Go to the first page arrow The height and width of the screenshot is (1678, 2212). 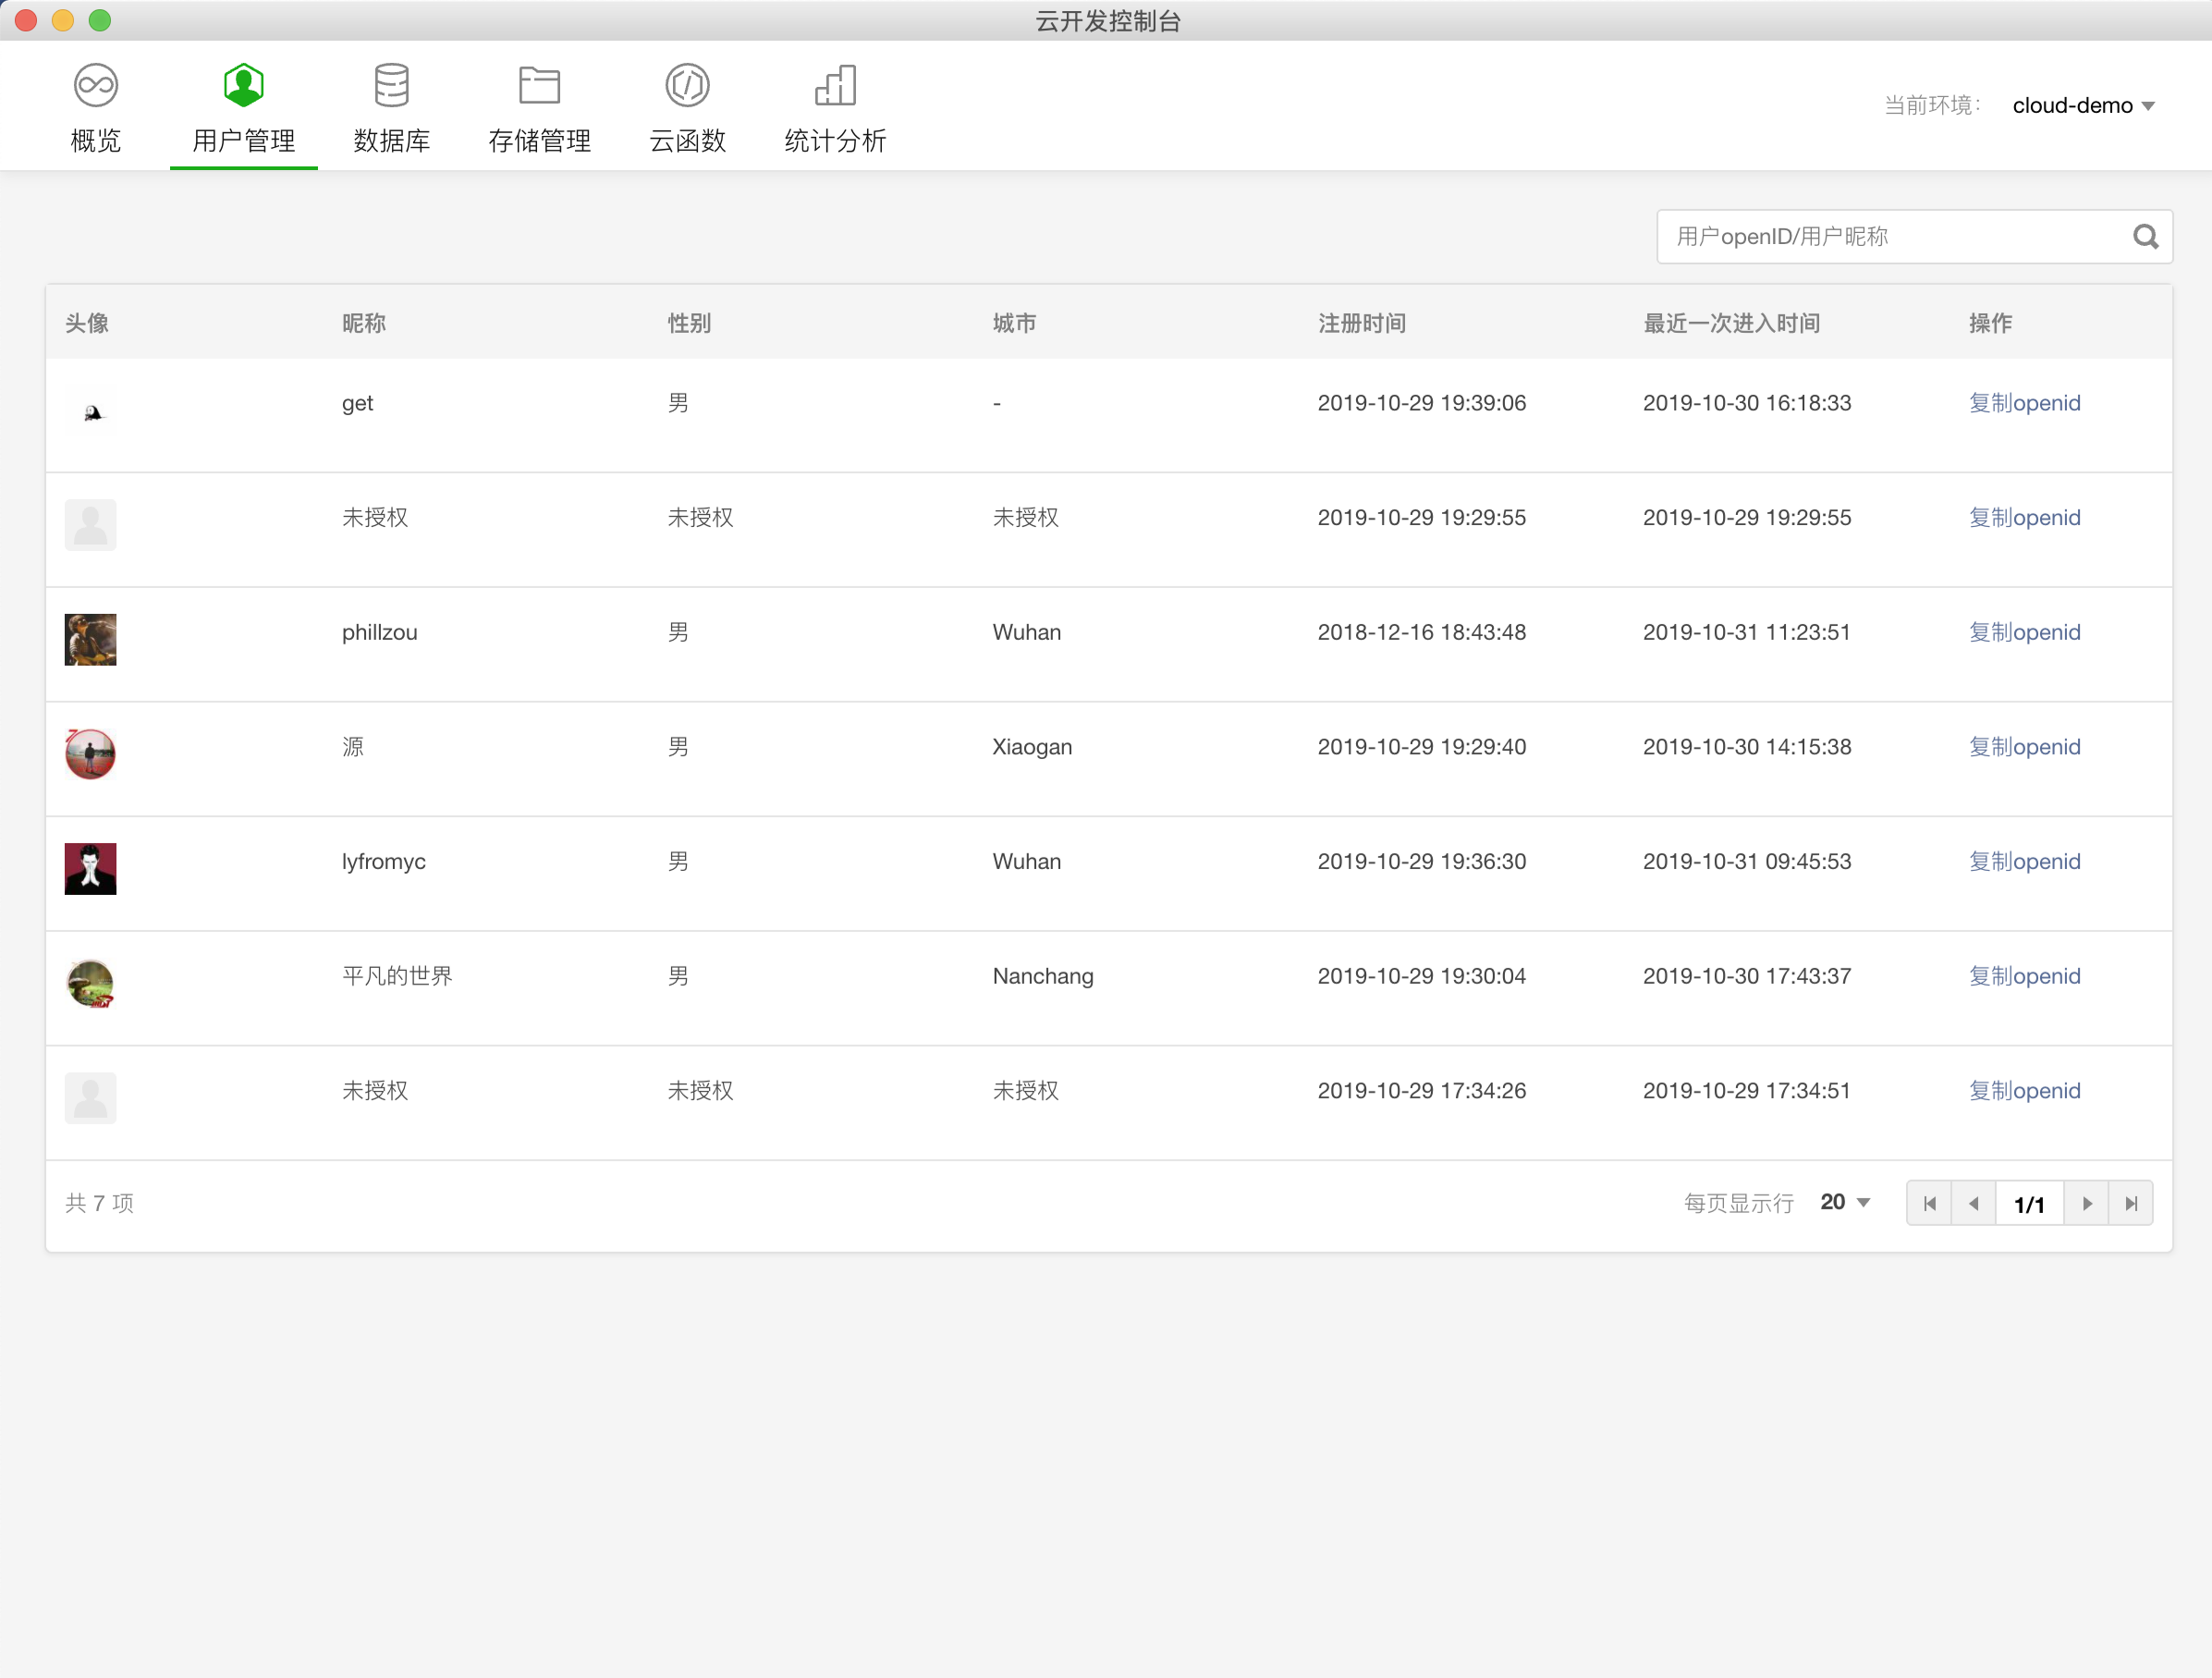pyautogui.click(x=1929, y=1203)
